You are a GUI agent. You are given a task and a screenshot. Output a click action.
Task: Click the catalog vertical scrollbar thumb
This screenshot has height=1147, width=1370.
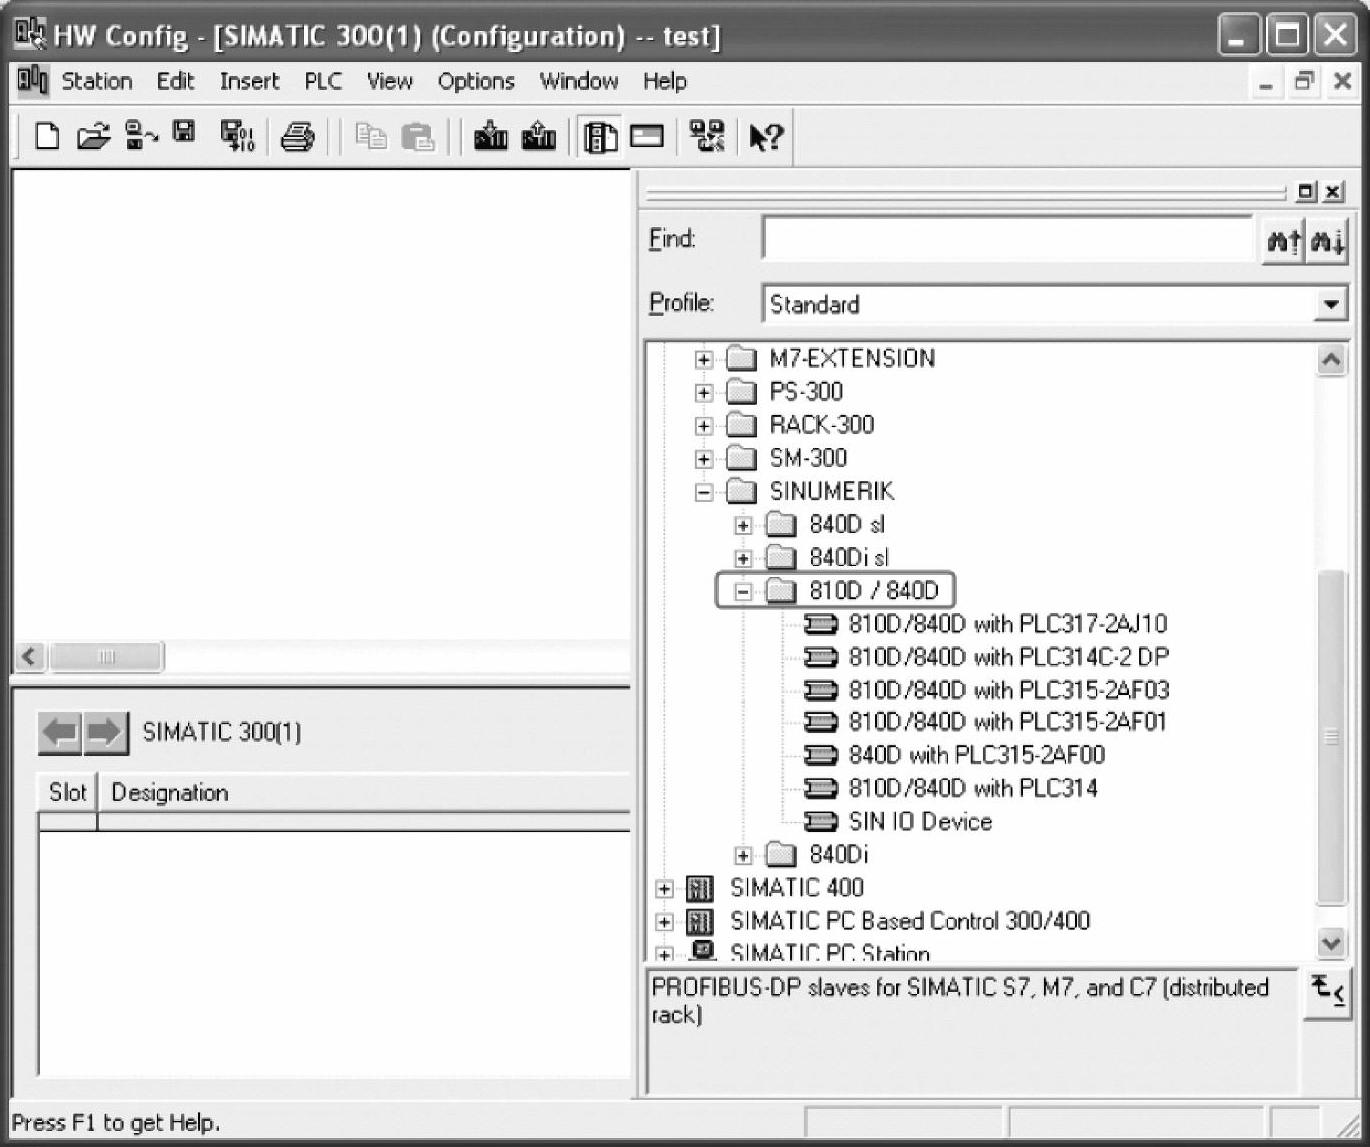pos(1331,737)
